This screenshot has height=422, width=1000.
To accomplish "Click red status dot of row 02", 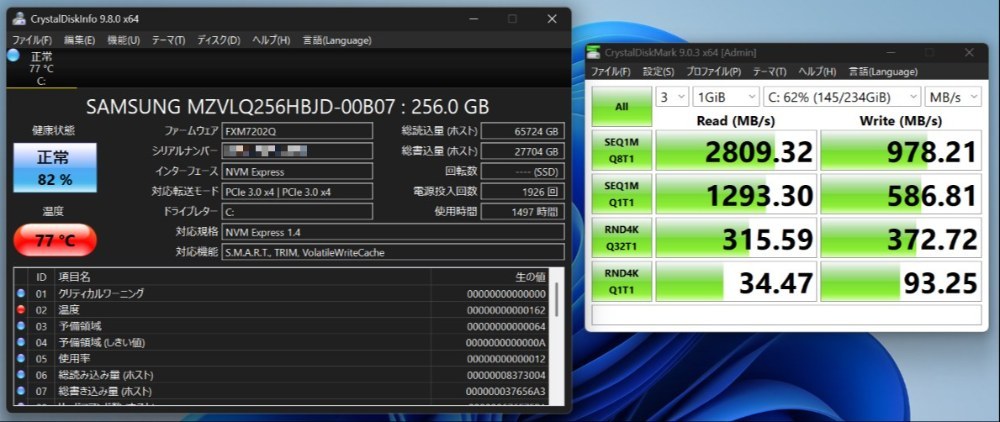I will pos(21,310).
